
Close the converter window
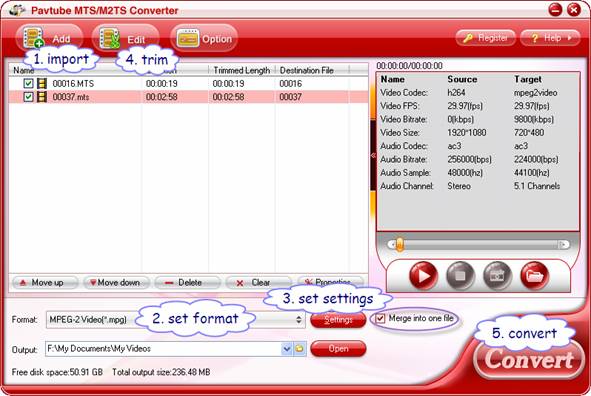pos(574,9)
